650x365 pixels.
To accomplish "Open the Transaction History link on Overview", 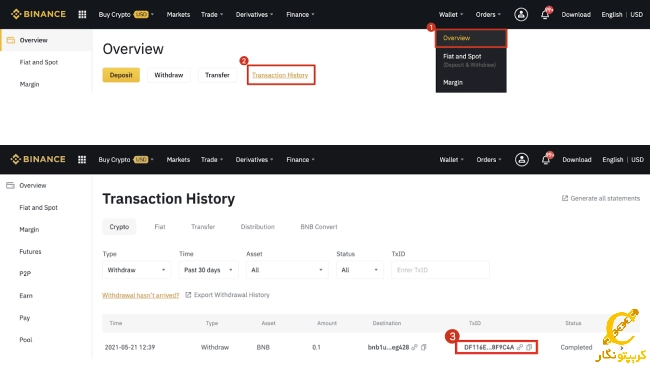I will tap(280, 75).
